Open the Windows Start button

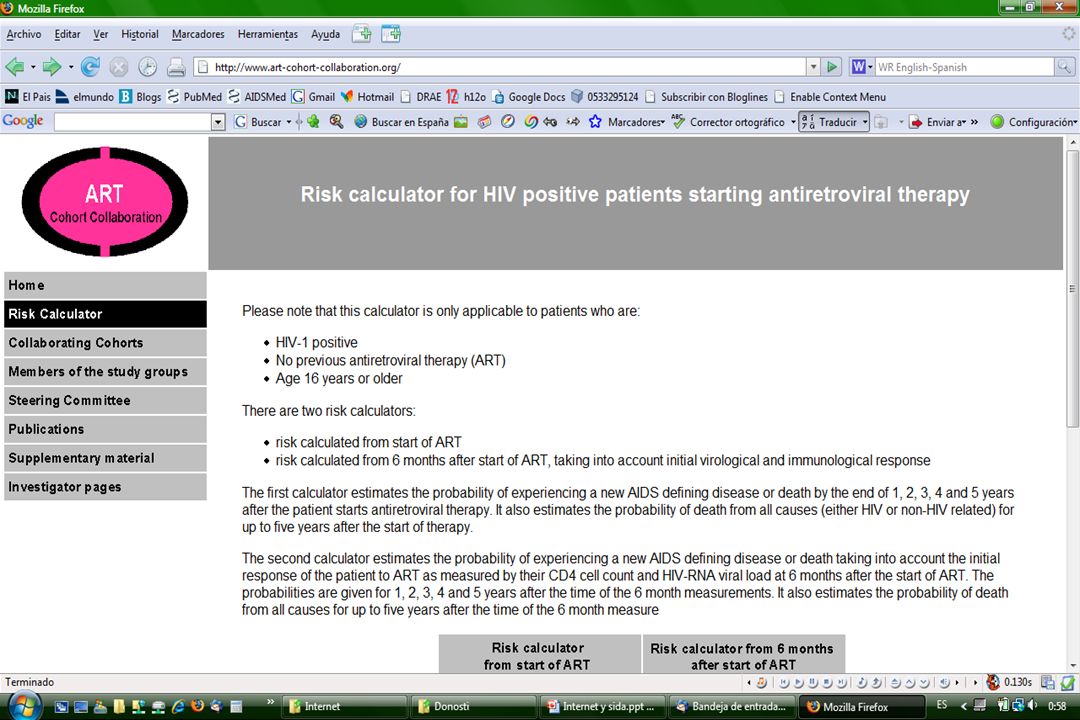click(23, 706)
